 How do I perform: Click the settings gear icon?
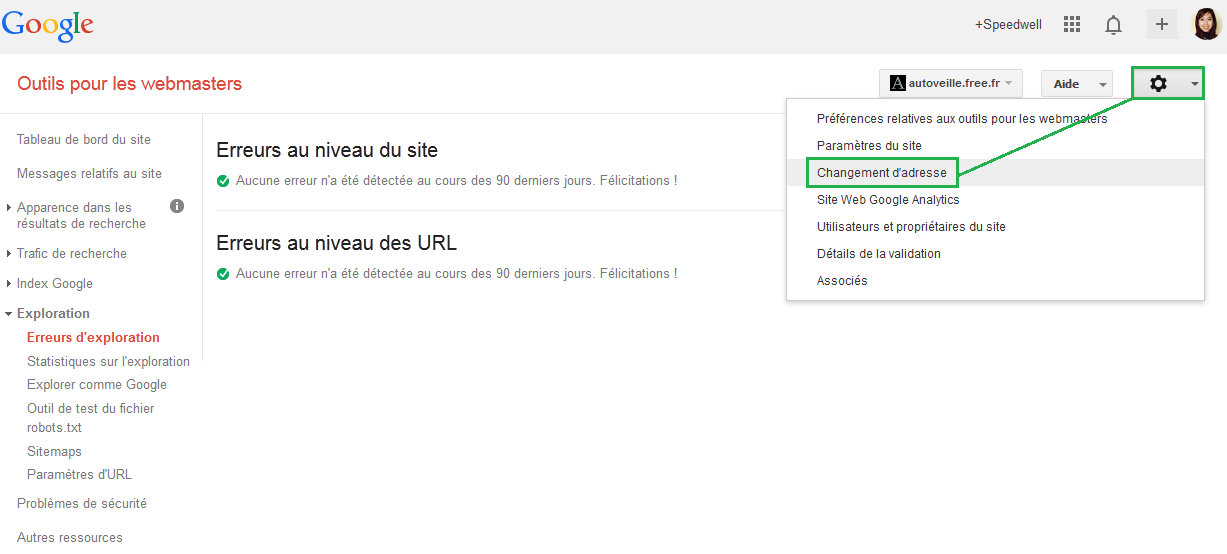[x=1158, y=84]
